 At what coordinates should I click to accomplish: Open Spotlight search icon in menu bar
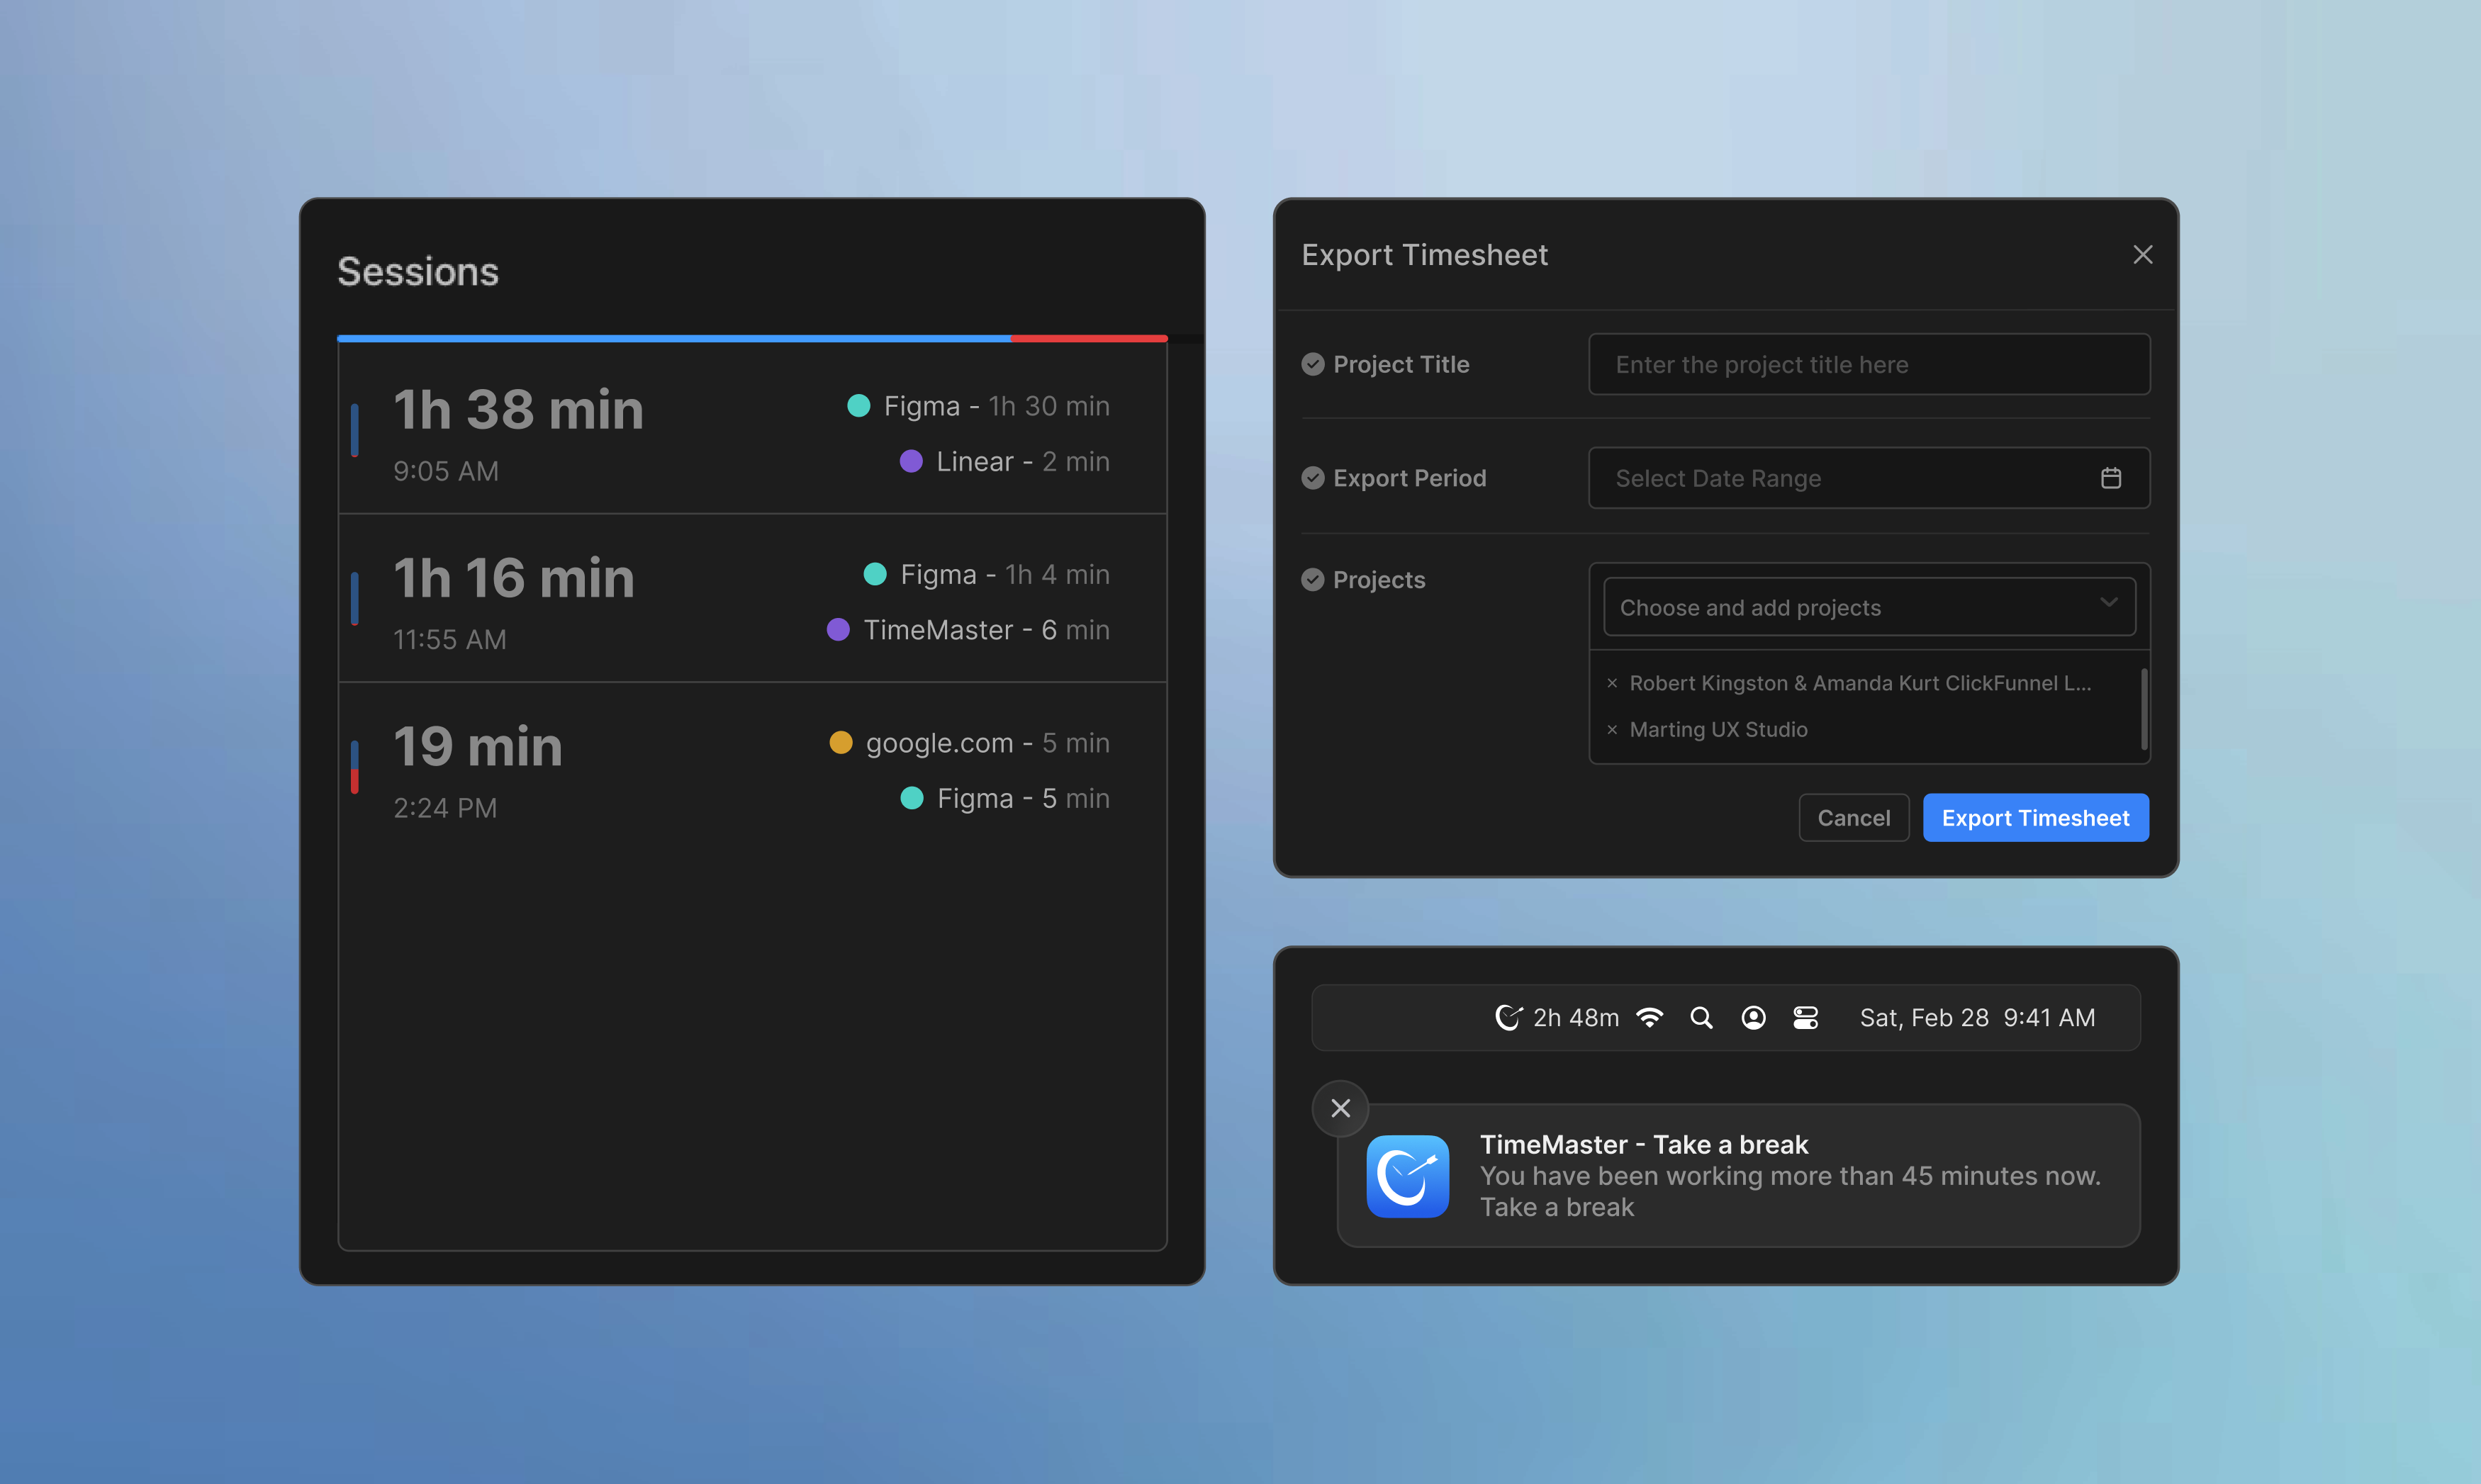1701,1018
